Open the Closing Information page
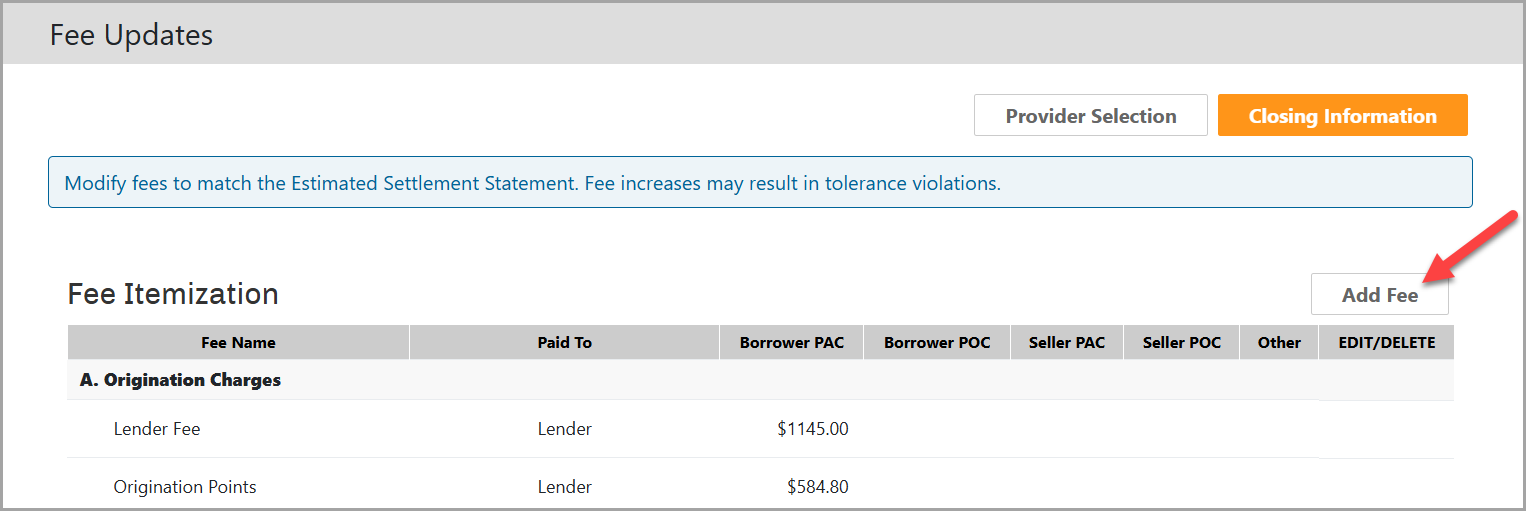This screenshot has width=1526, height=511. click(1342, 116)
